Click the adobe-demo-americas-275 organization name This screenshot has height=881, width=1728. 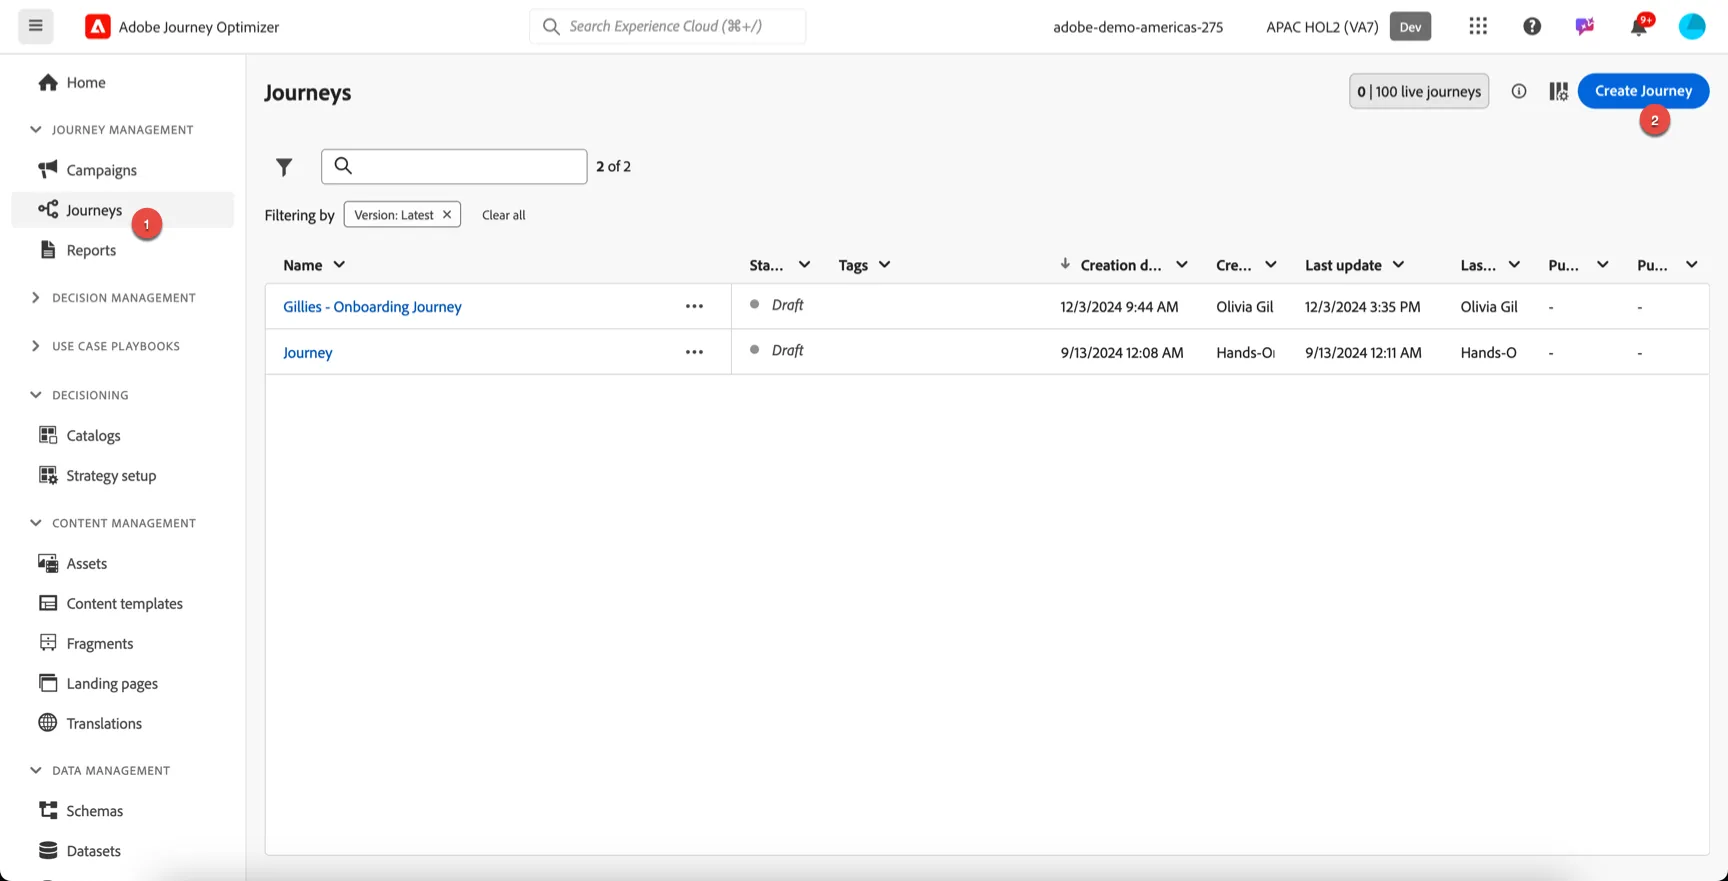(x=1138, y=27)
